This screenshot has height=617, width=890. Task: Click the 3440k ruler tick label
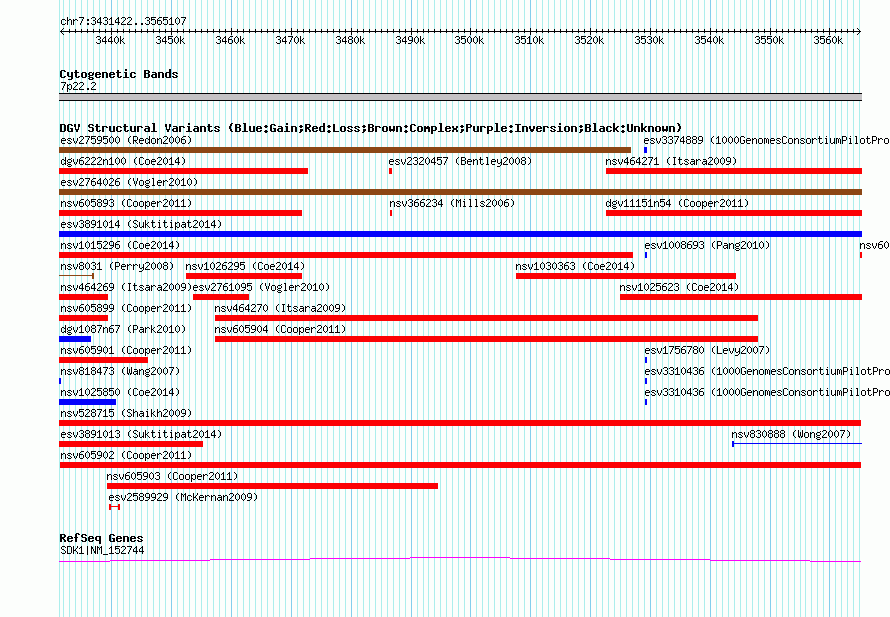(x=110, y=41)
